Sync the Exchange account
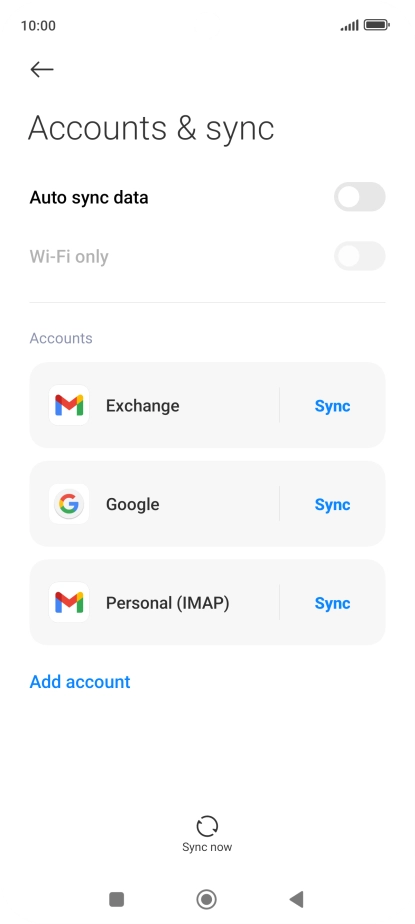This screenshot has width=415, height=924. (x=332, y=406)
